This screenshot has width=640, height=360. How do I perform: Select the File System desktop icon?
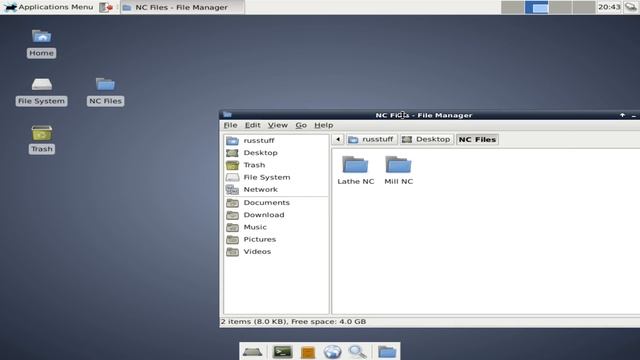(41, 91)
